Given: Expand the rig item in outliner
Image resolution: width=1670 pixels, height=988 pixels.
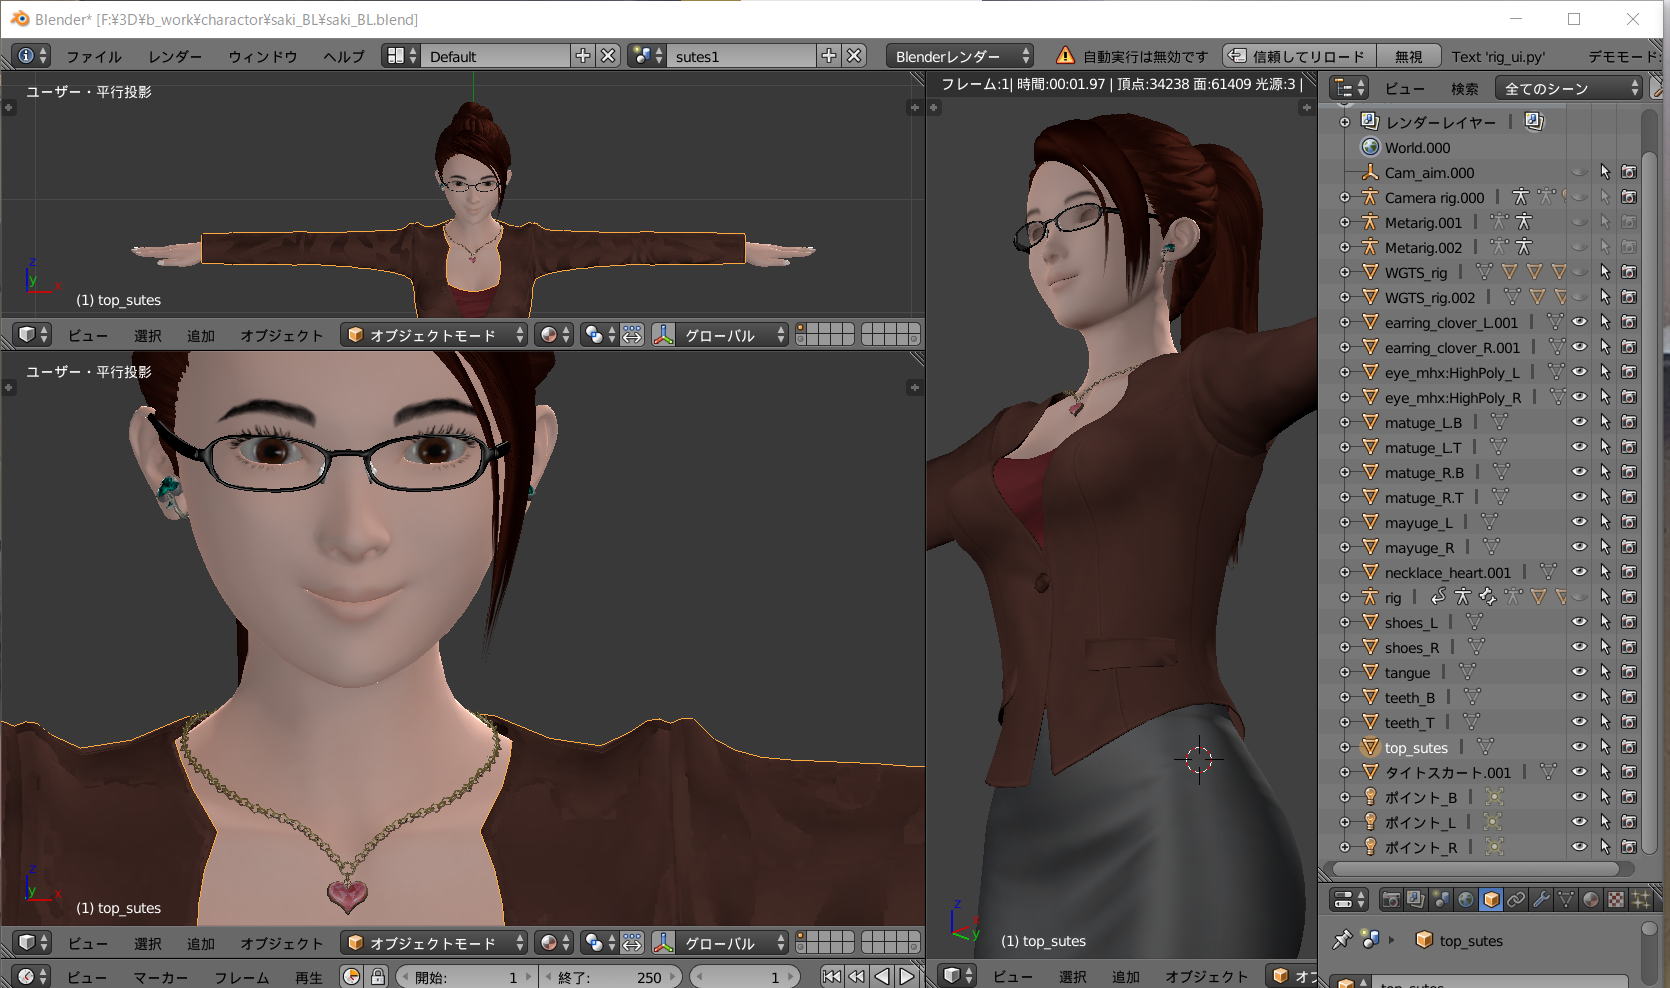Looking at the screenshot, I should coord(1345,597).
